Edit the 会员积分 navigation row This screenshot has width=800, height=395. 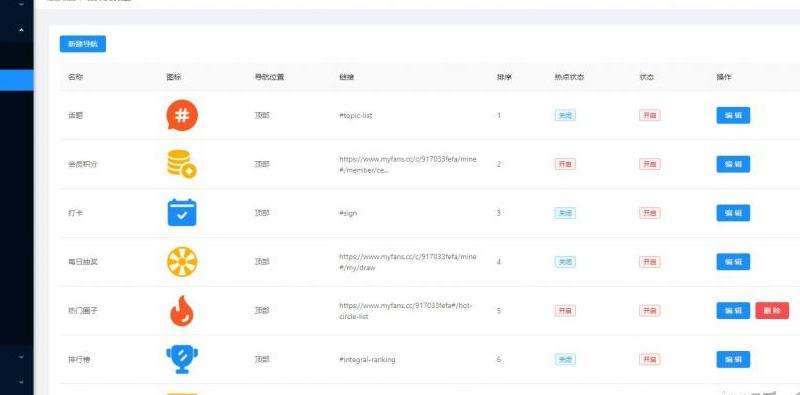pos(733,164)
